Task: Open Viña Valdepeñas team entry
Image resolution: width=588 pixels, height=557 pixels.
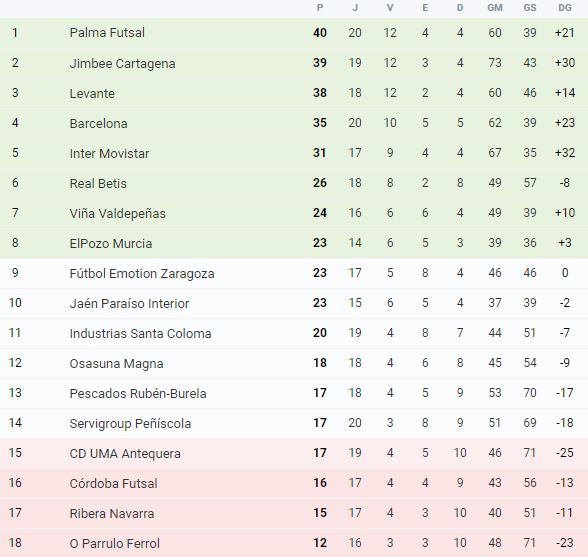Action: point(117,213)
